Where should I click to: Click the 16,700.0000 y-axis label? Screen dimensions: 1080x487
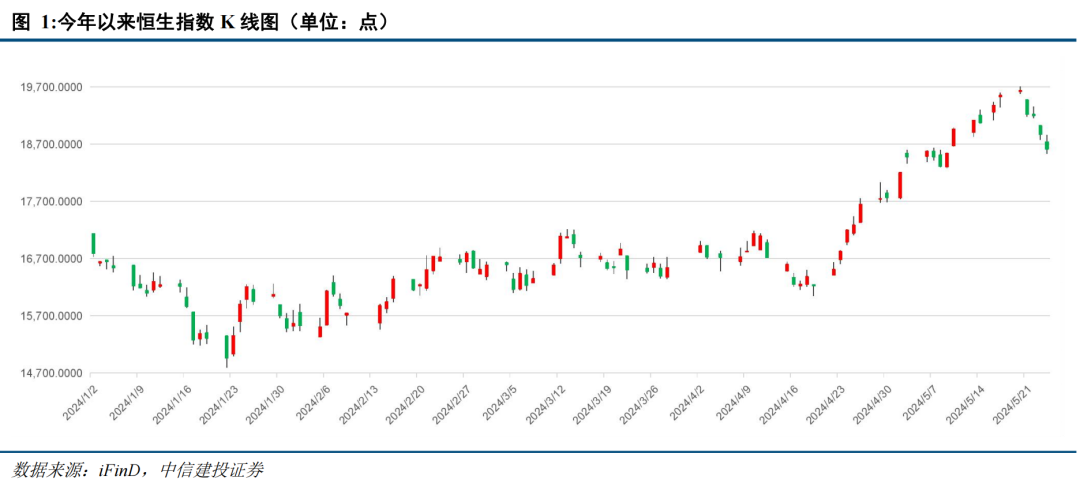coord(52,259)
